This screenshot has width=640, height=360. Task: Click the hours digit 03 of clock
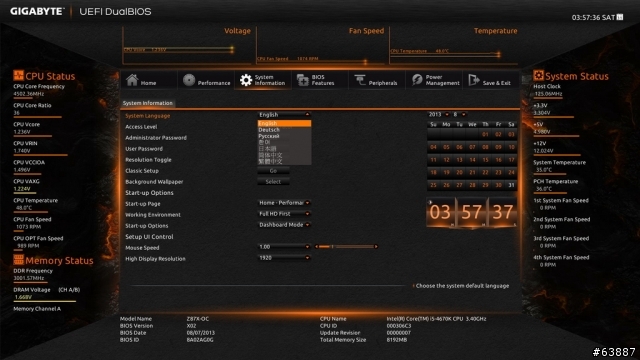pos(440,212)
